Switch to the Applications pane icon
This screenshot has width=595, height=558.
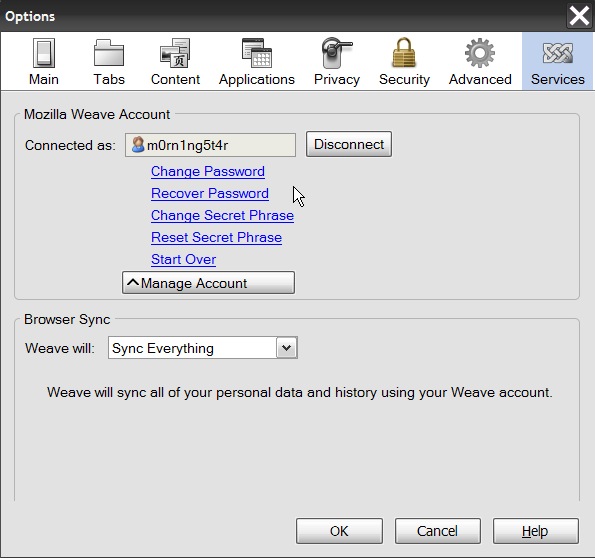pyautogui.click(x=257, y=53)
